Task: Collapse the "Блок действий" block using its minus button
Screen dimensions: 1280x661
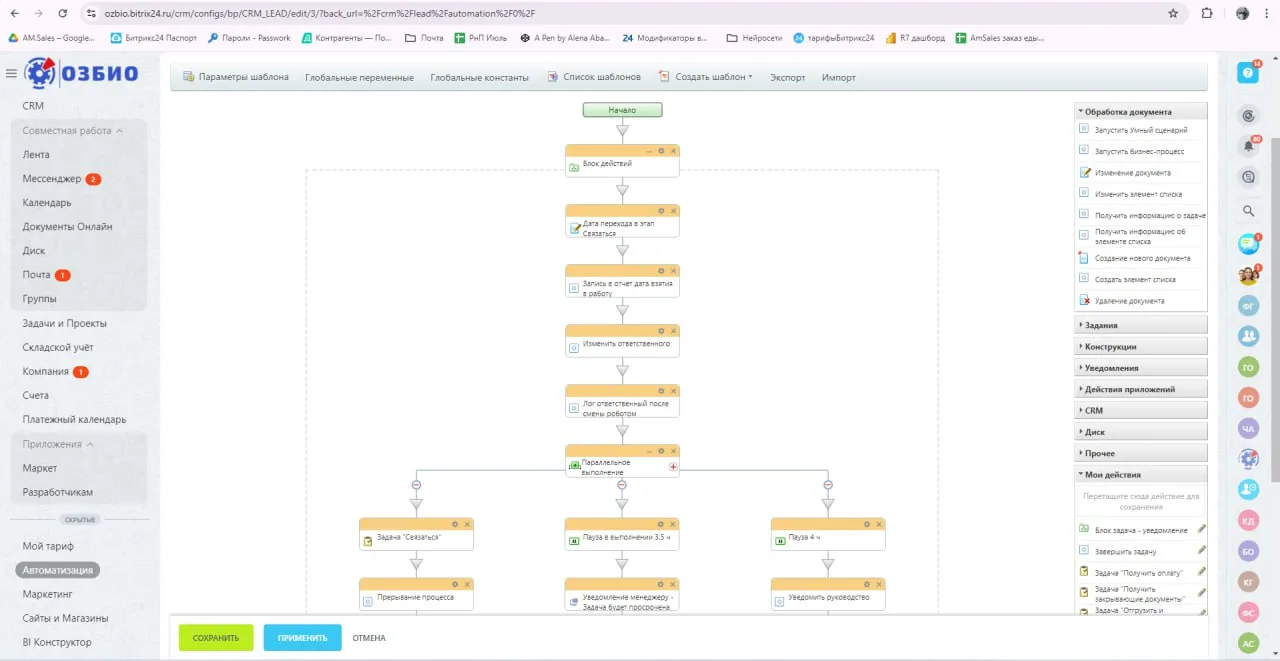Action: pyautogui.click(x=649, y=151)
